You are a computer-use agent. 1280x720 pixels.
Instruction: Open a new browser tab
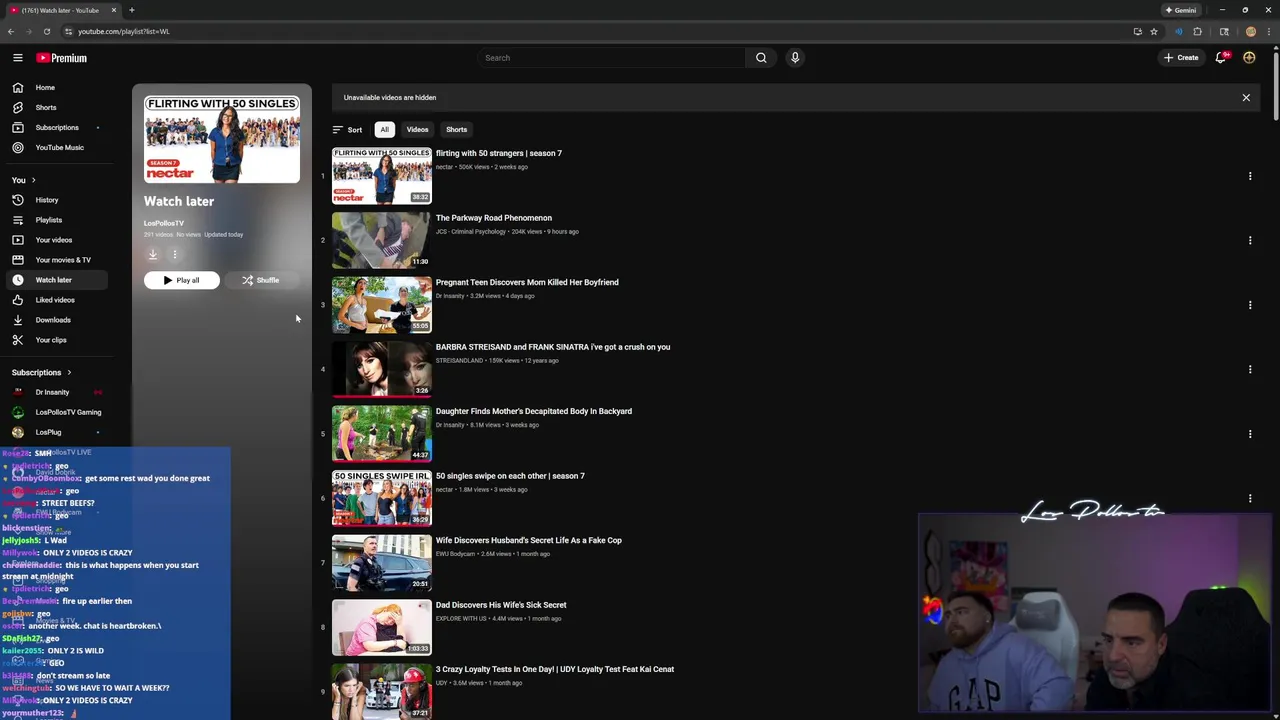pyautogui.click(x=131, y=10)
